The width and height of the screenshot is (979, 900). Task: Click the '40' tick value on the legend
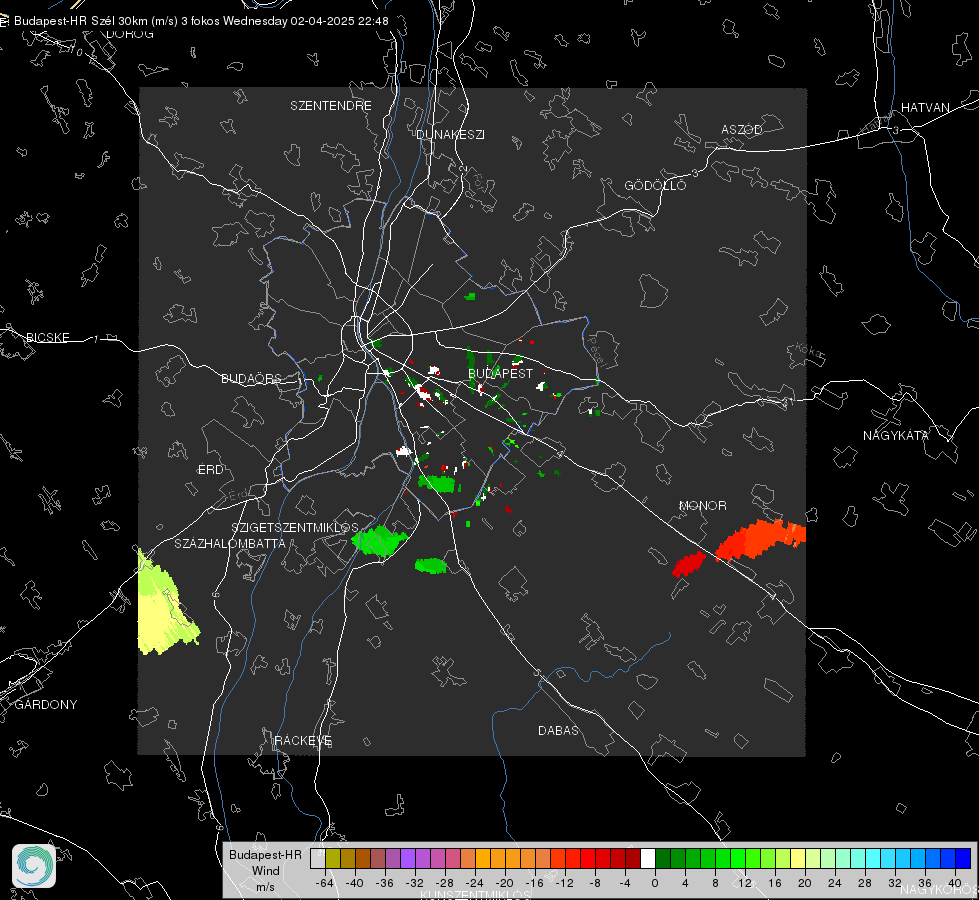tap(955, 883)
